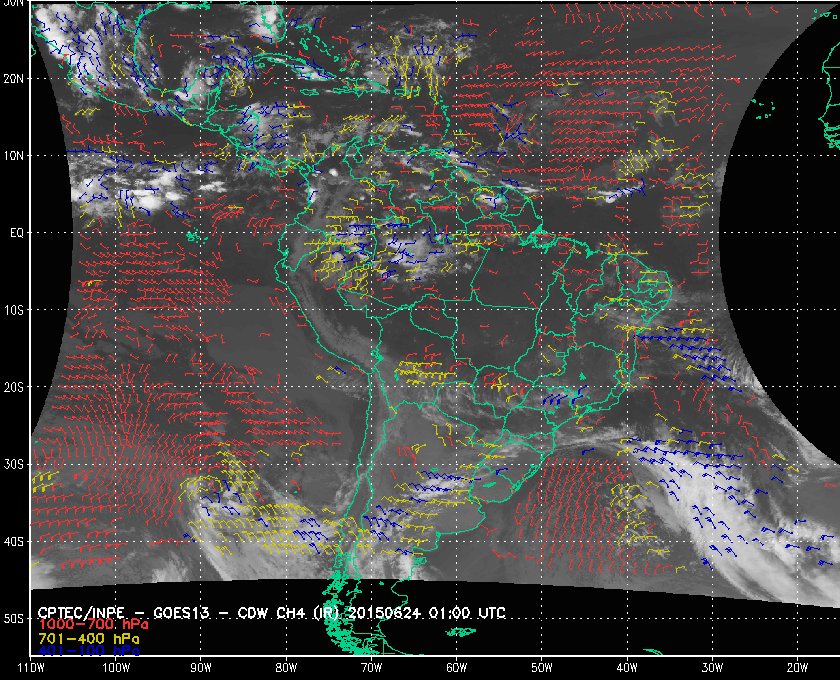This screenshot has width=840, height=680.
Task: Click the 20N latitude label
Action: (x=14, y=78)
